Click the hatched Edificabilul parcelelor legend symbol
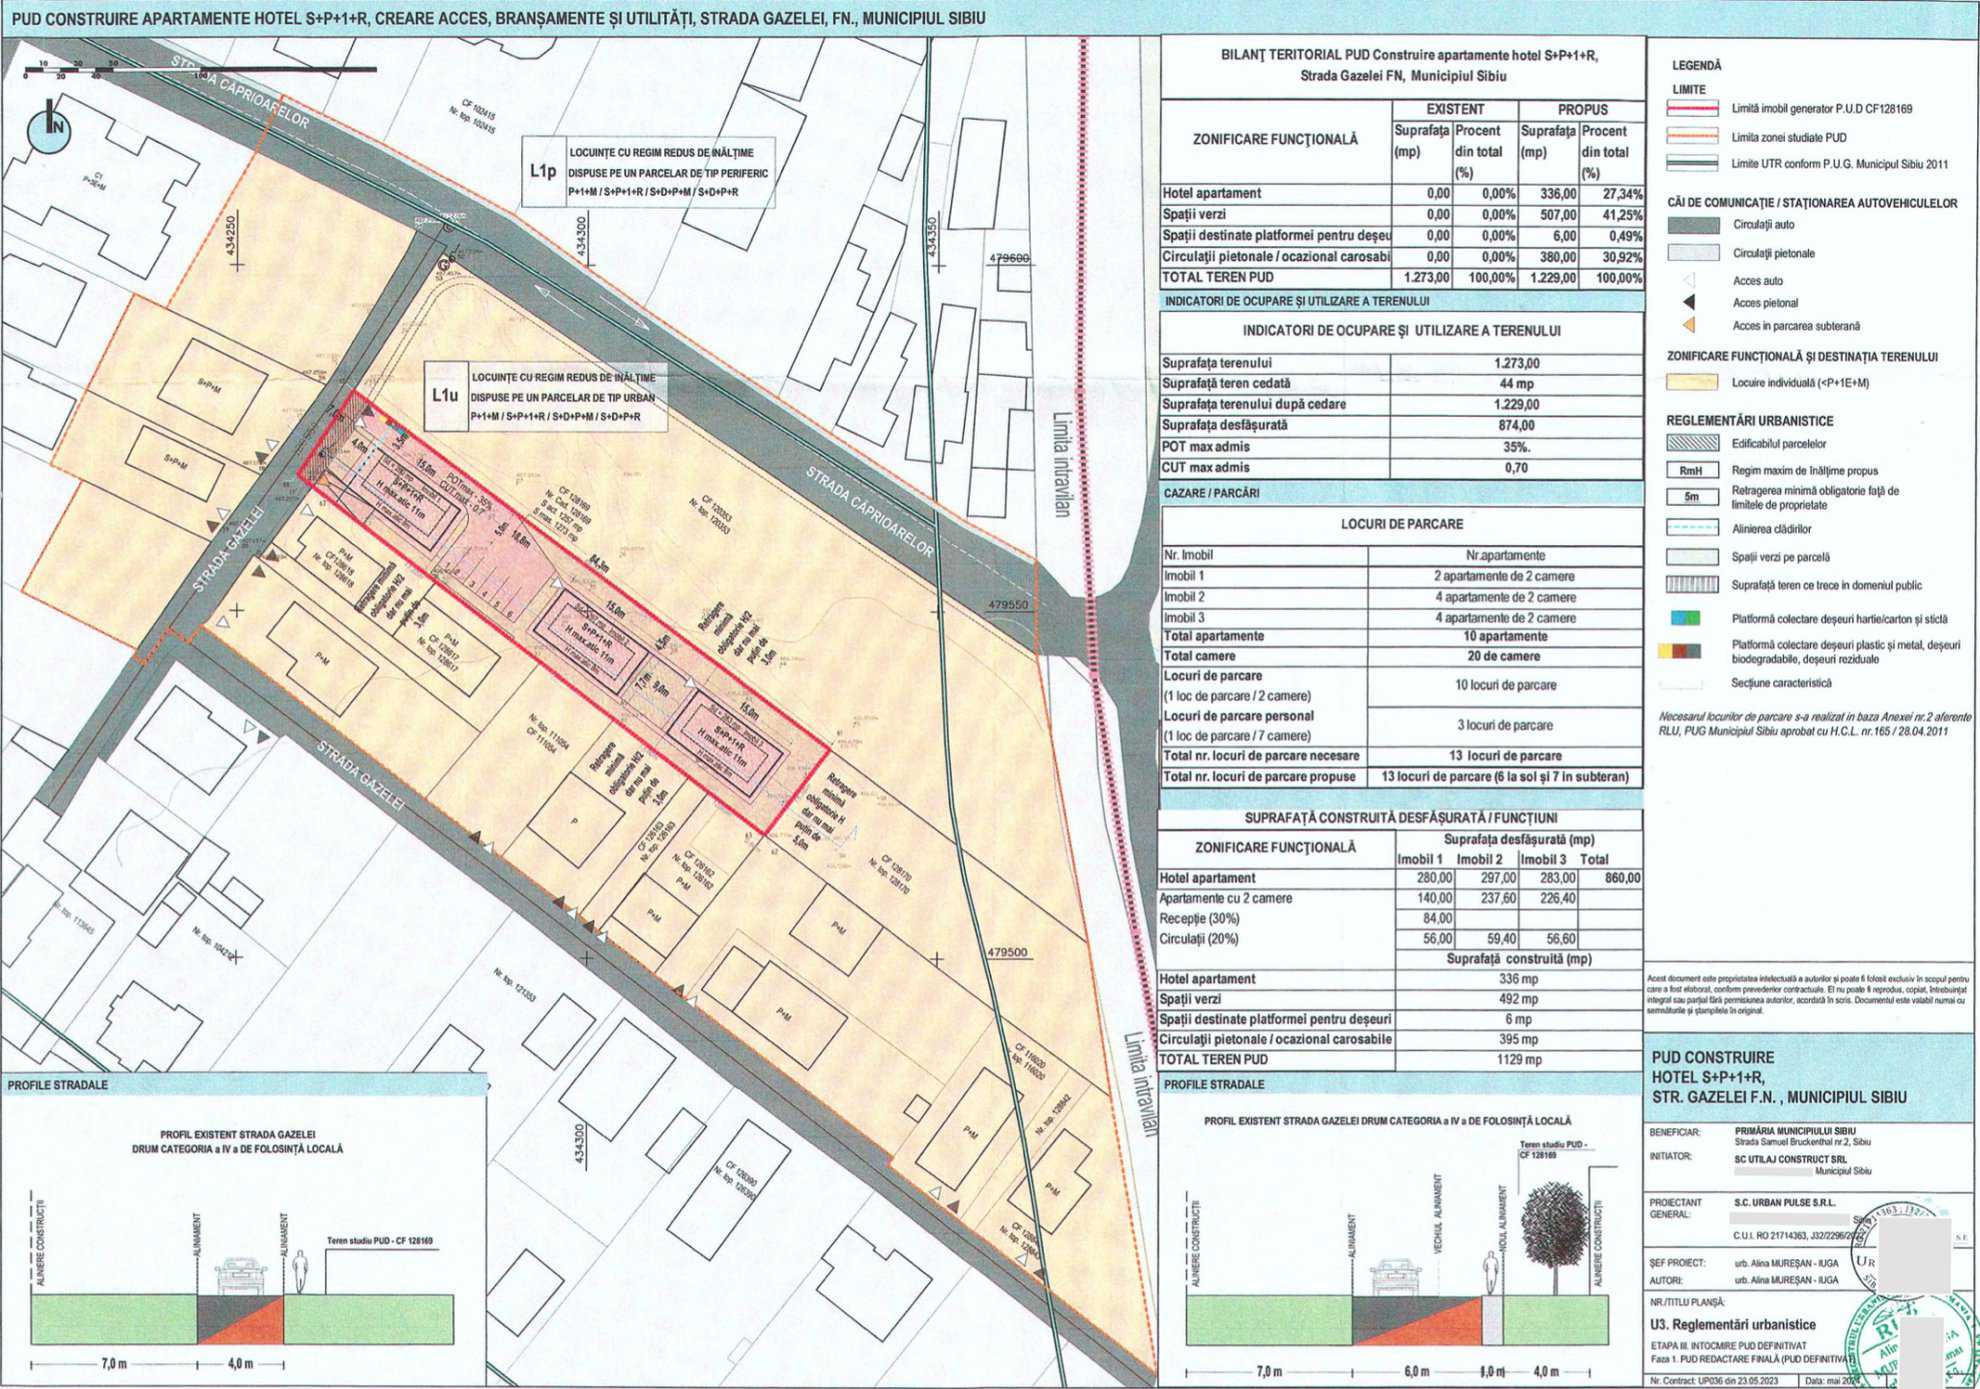The image size is (1980, 1389). coord(1691,444)
